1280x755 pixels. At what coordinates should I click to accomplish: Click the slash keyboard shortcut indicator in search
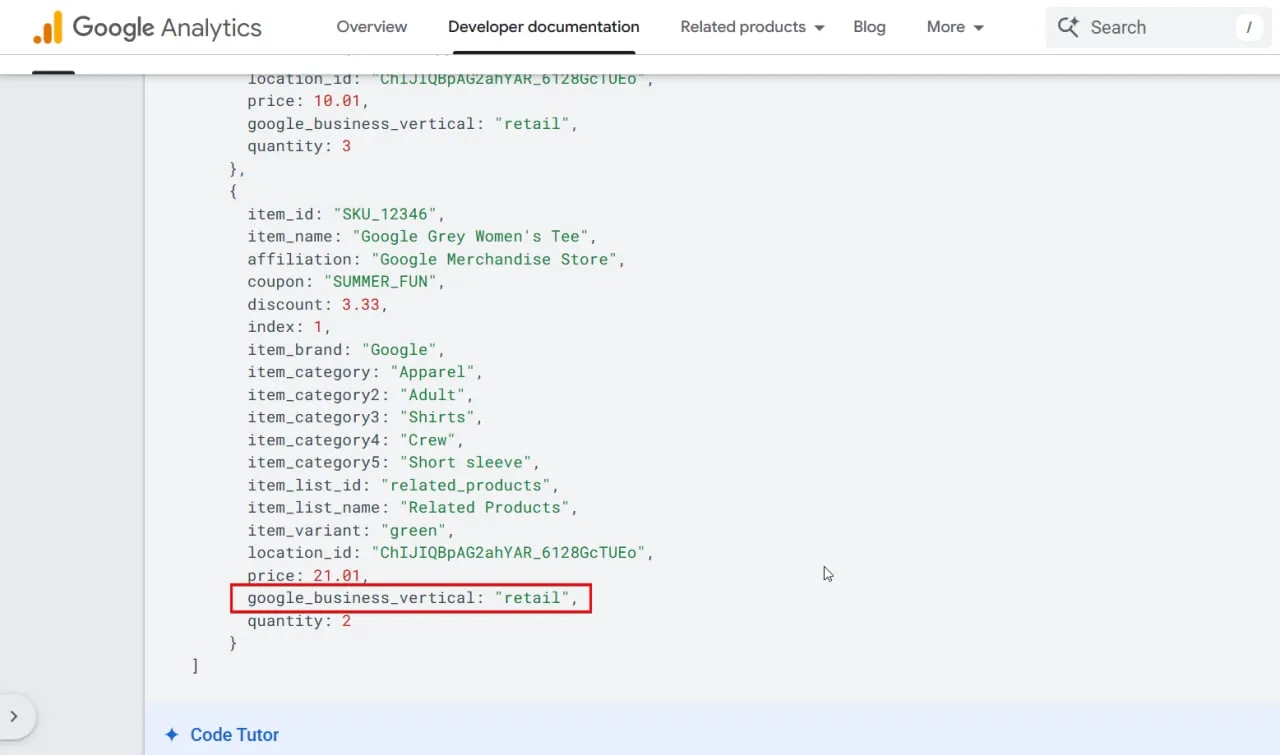[x=1249, y=27]
